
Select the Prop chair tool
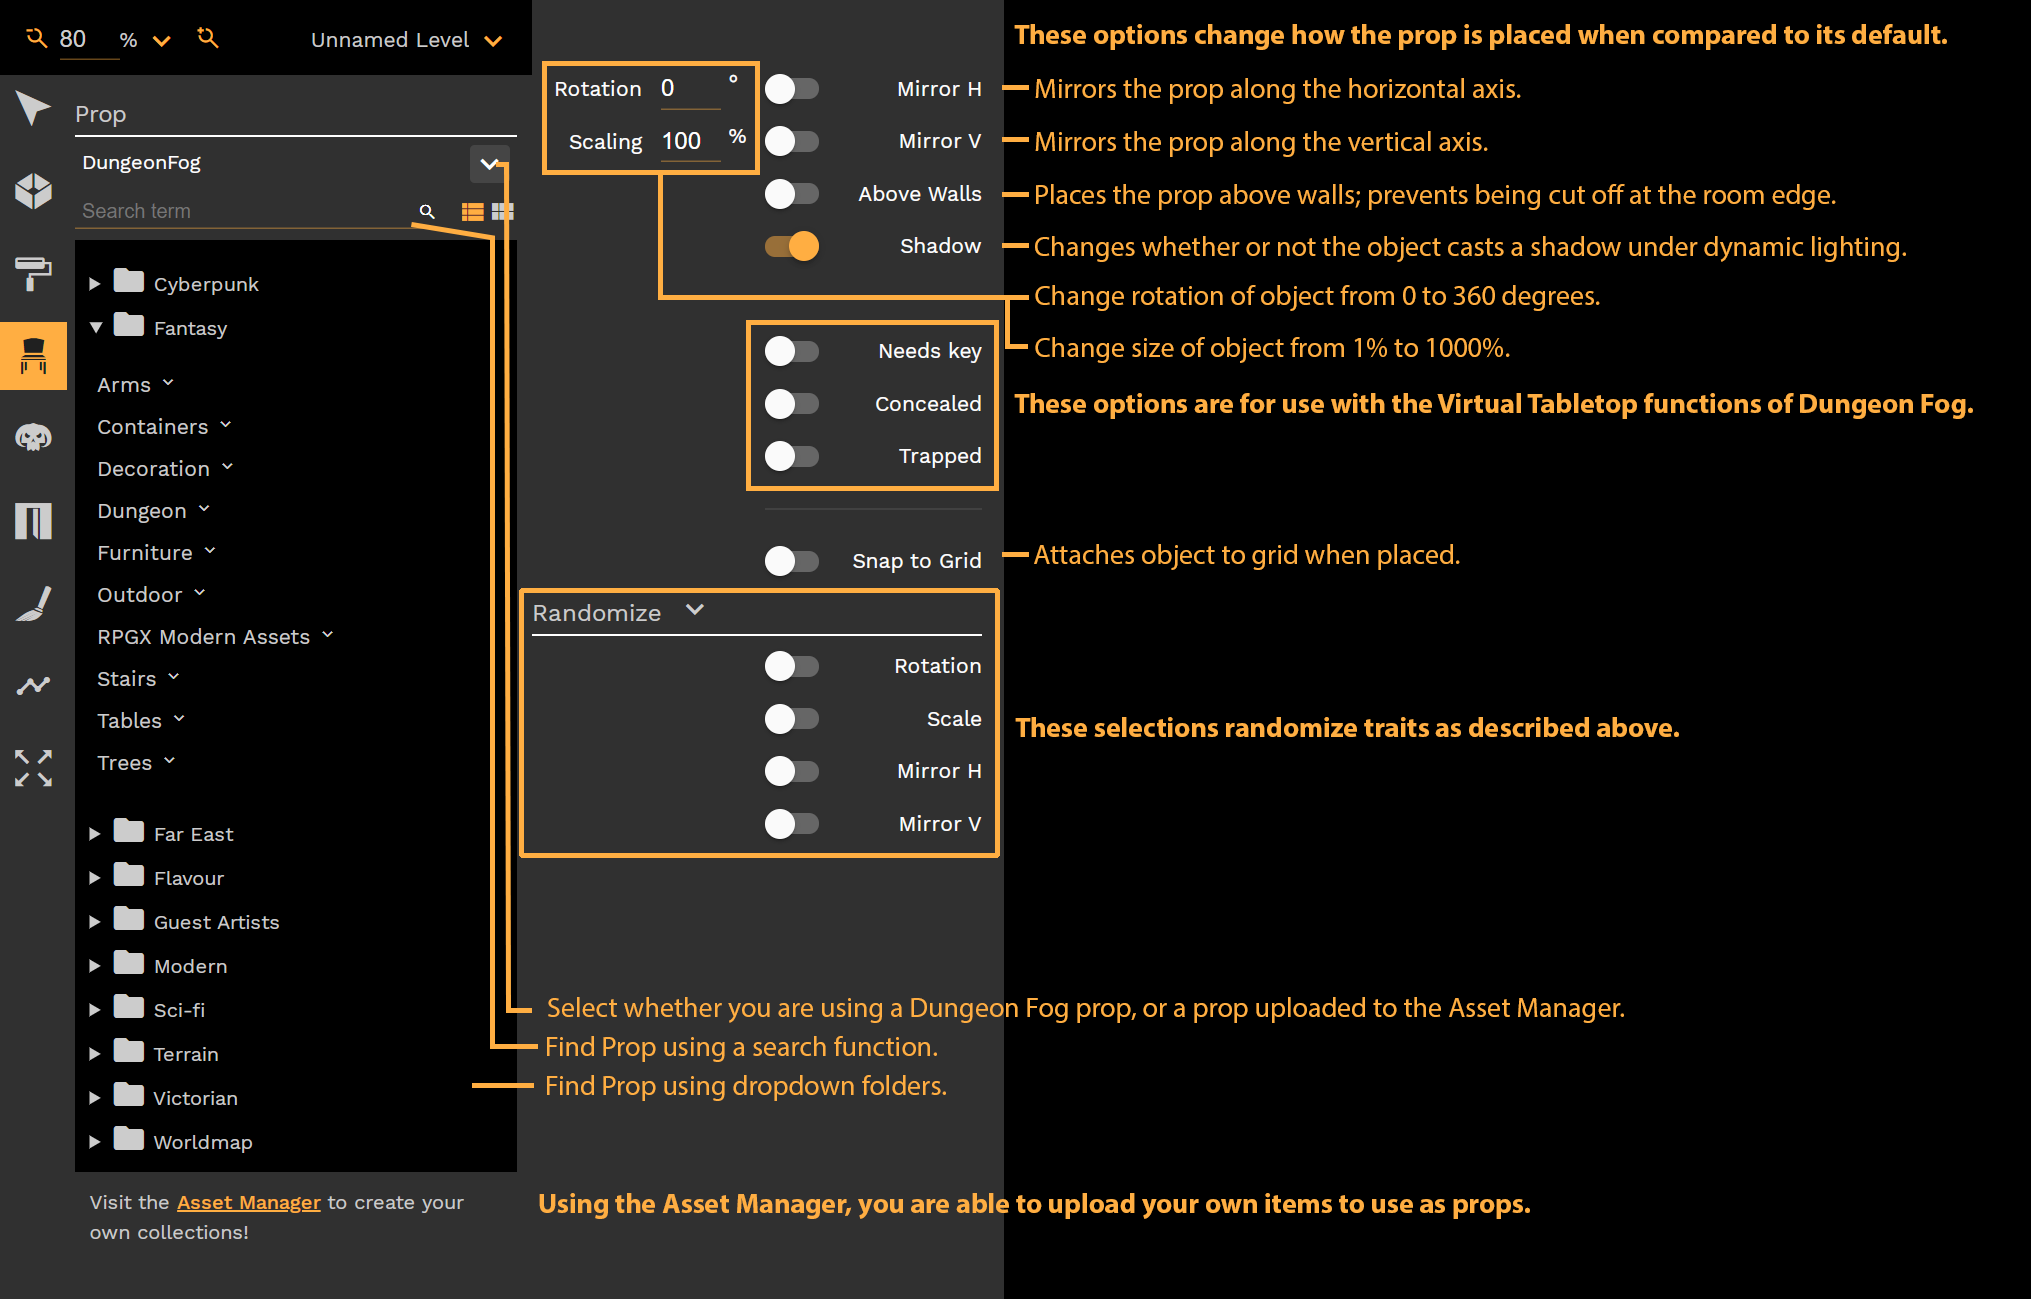(x=33, y=355)
